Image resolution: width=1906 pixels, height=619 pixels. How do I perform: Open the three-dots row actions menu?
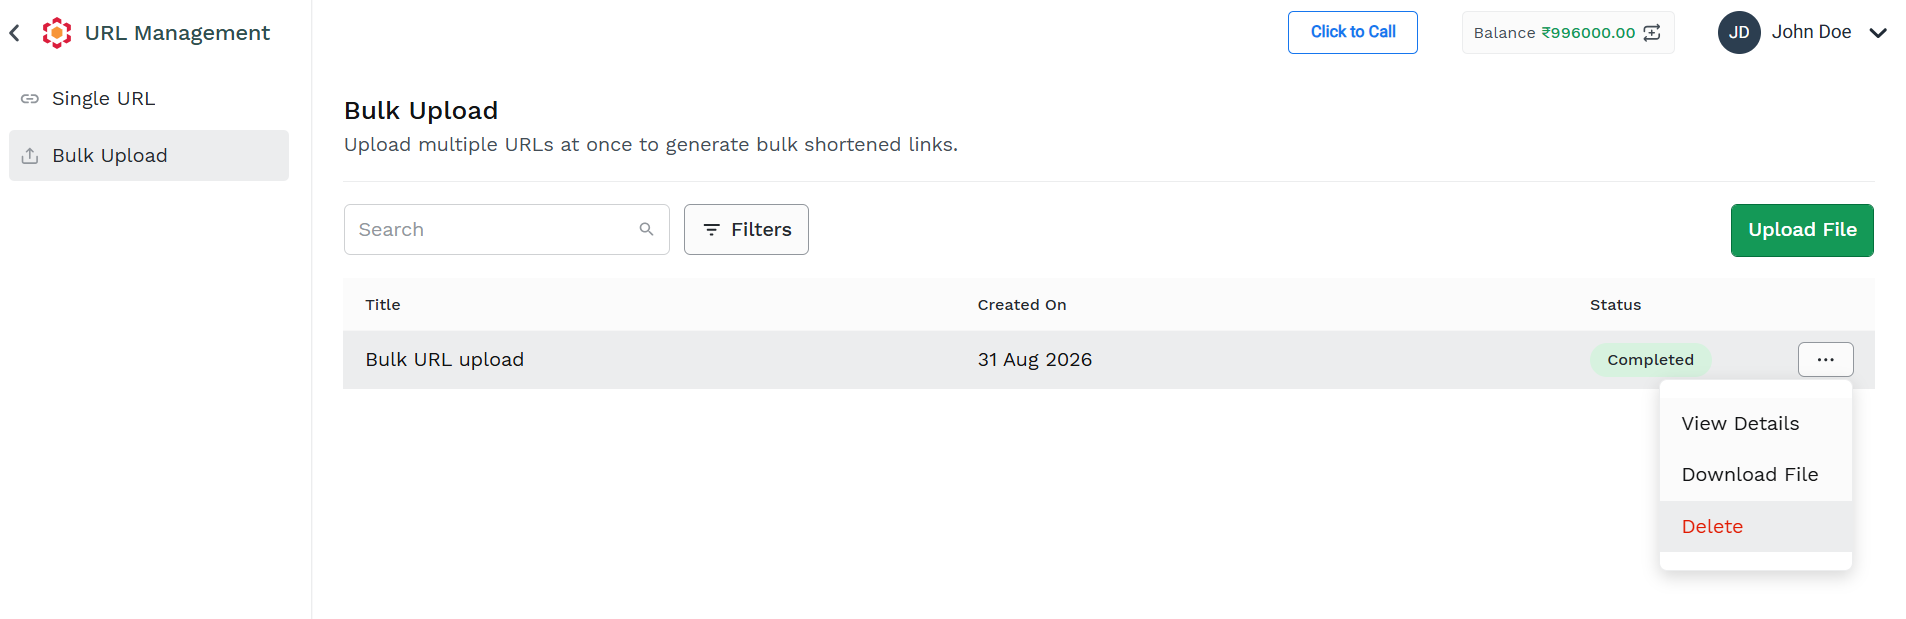point(1825,360)
